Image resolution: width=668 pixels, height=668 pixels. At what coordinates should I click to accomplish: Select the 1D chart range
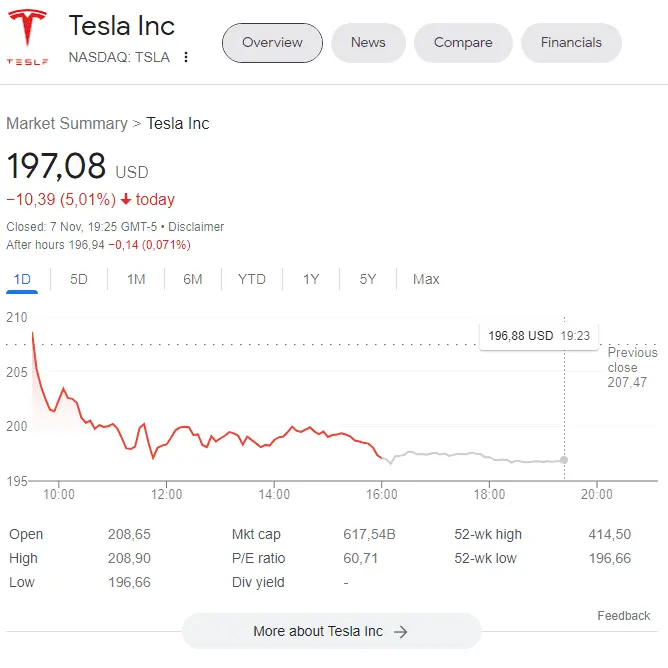coord(22,279)
